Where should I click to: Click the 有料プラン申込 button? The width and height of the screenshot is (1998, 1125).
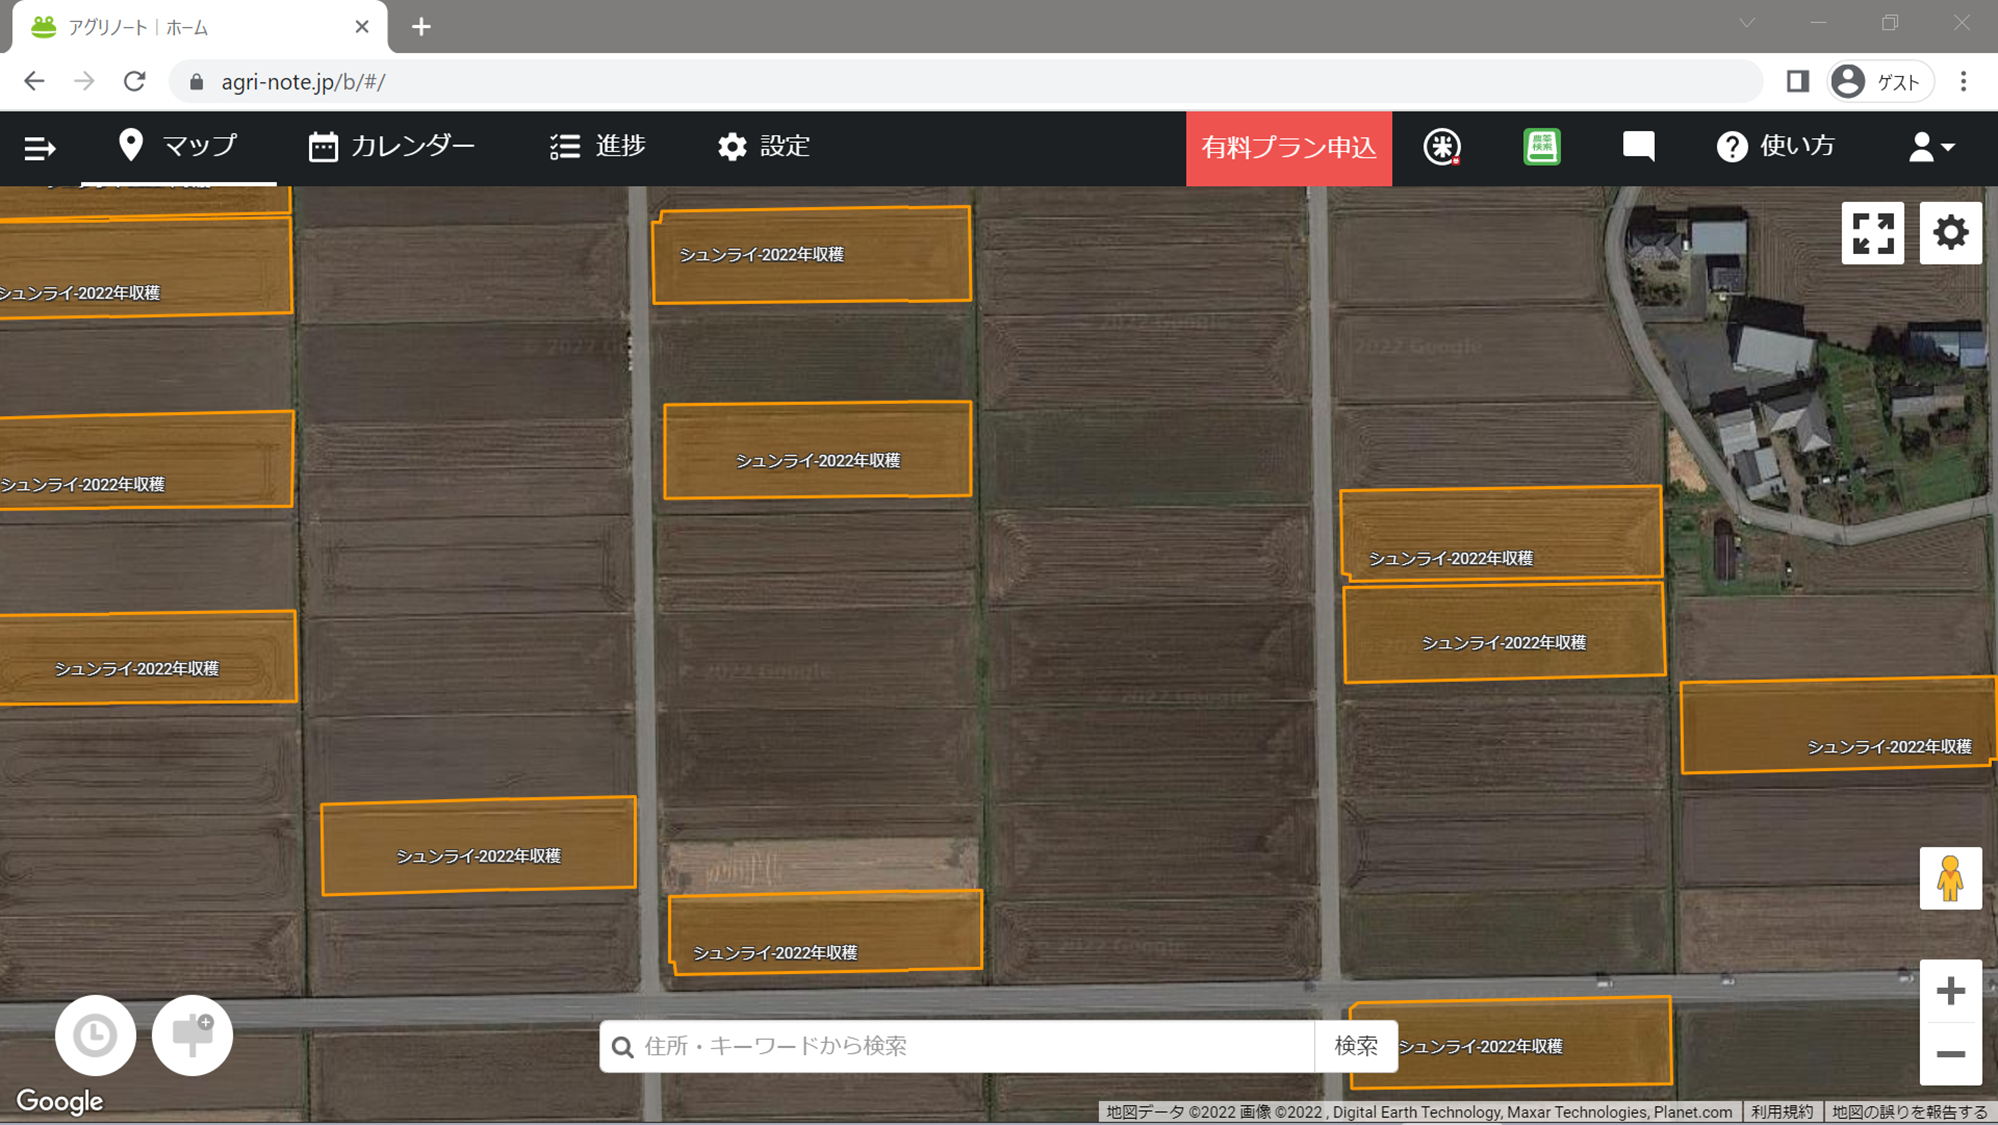tap(1288, 148)
